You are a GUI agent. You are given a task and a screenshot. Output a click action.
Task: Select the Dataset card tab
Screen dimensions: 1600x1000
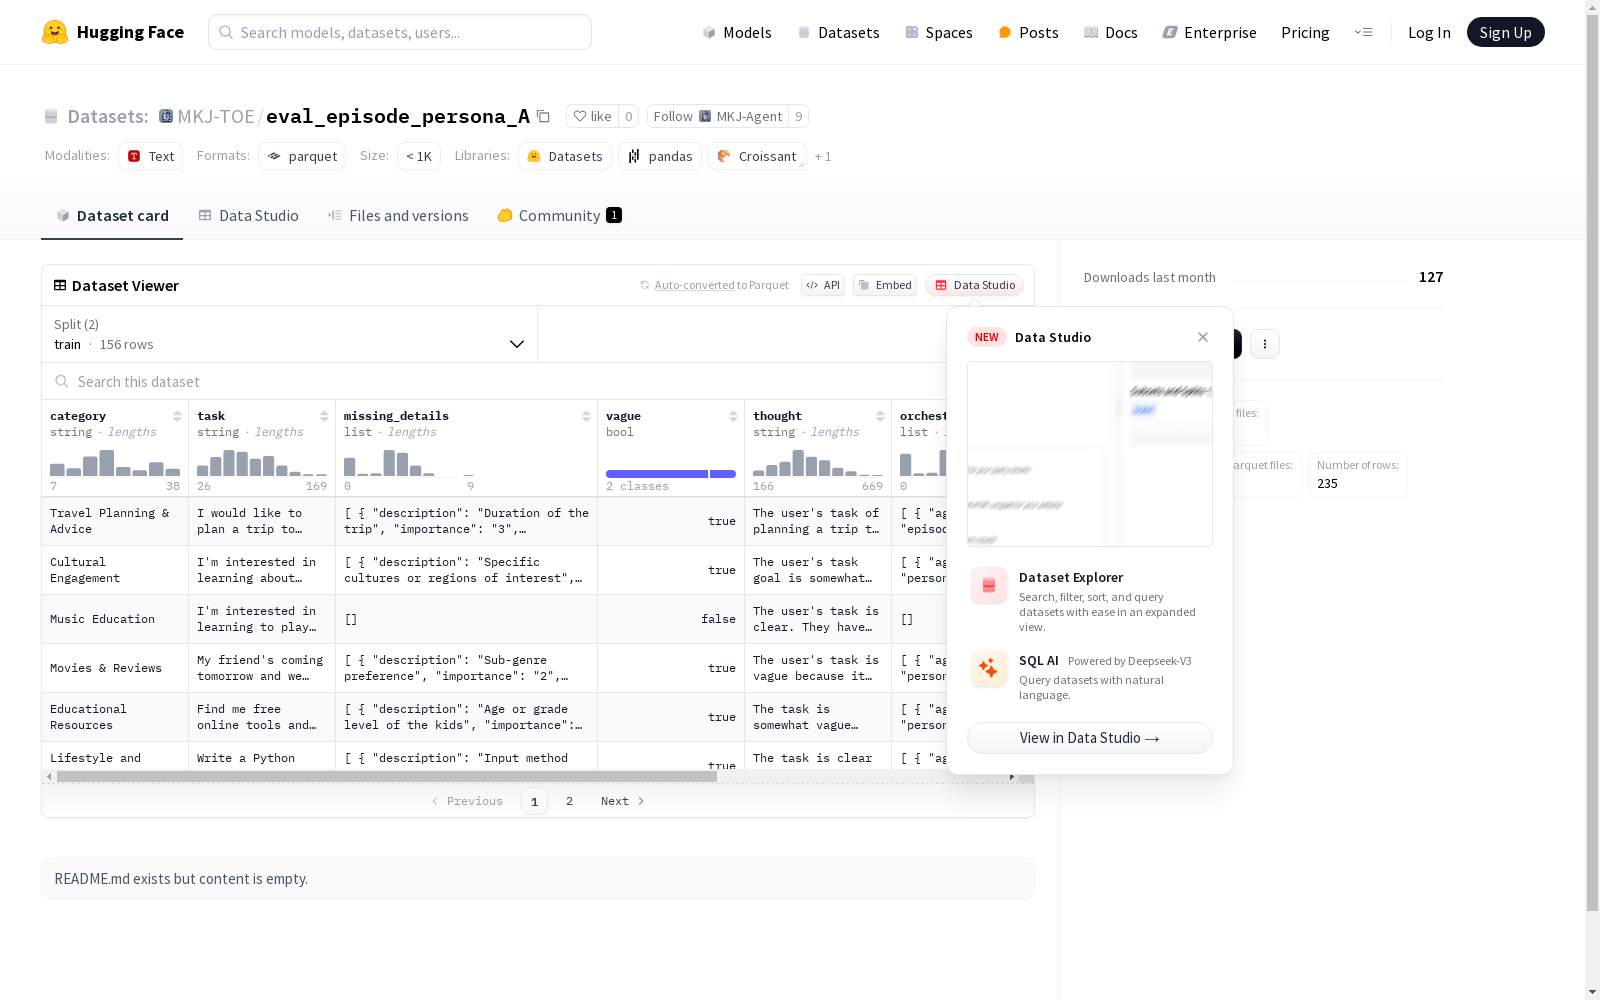[x=112, y=215]
